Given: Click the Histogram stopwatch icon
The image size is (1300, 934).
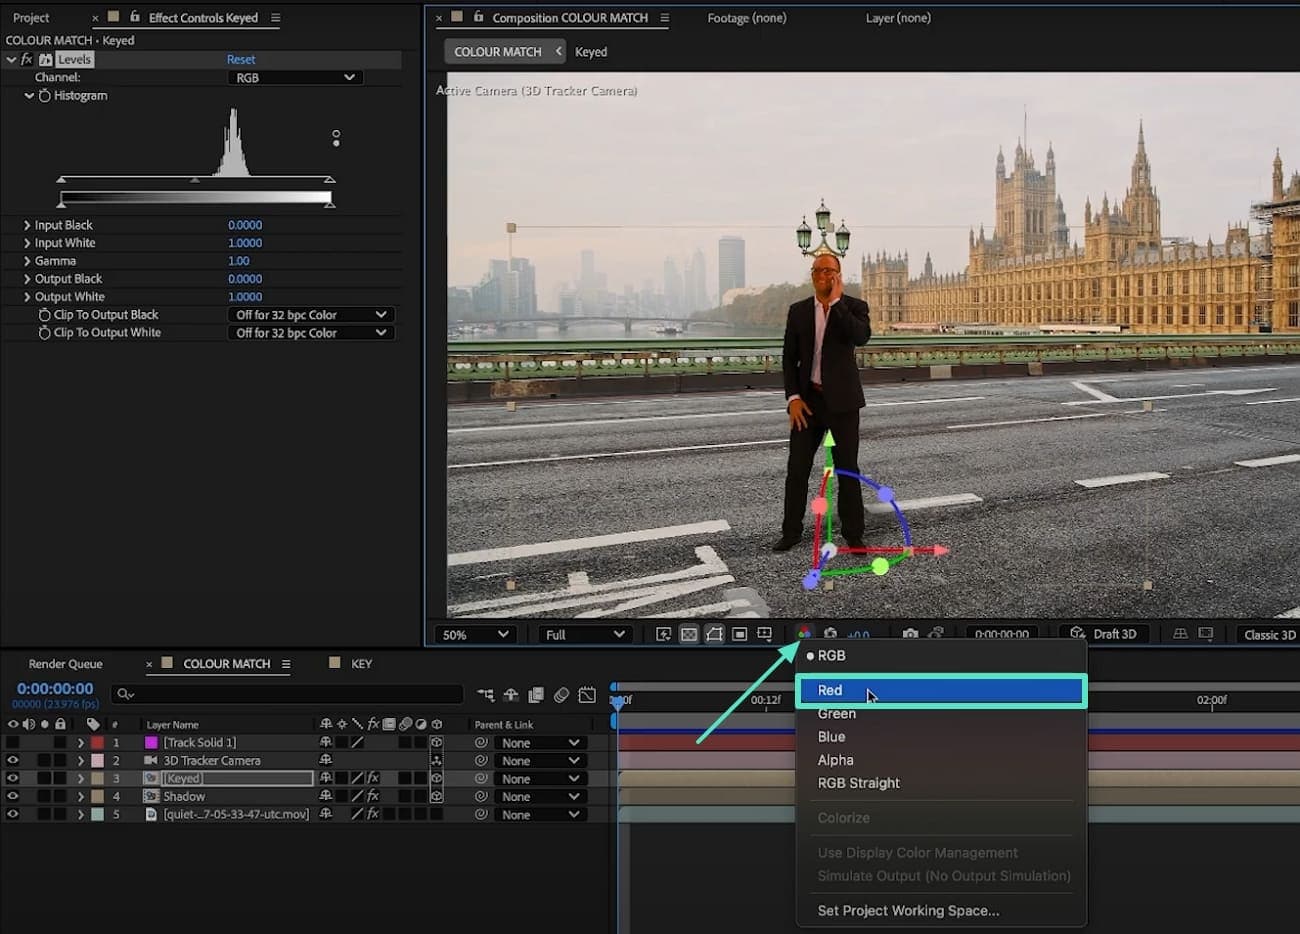Looking at the screenshot, I should (x=44, y=96).
